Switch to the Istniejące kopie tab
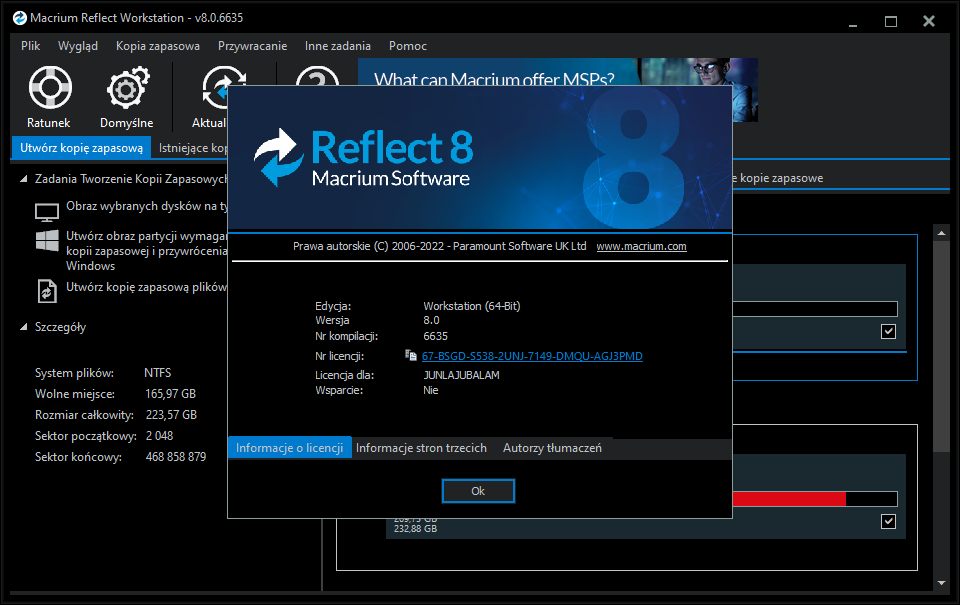Image resolution: width=960 pixels, height=605 pixels. (192, 148)
